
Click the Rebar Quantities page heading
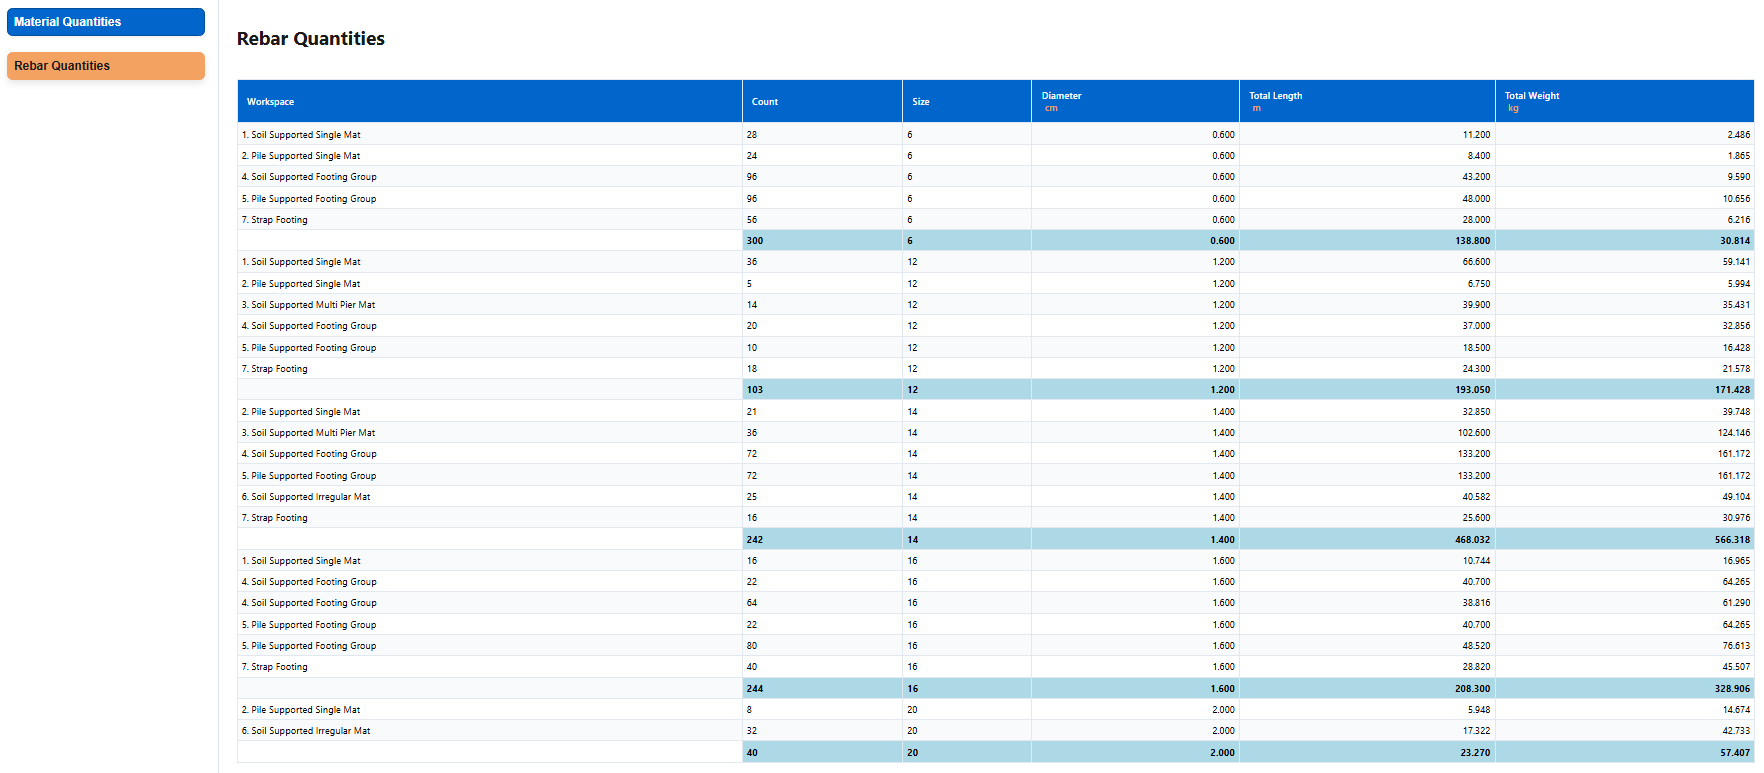tap(311, 39)
